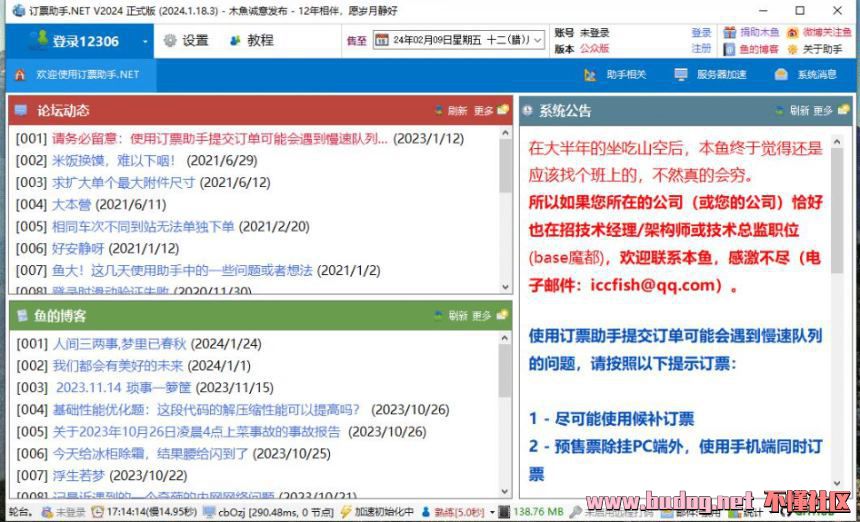Screen dimensions: 860x522
Task: Refresh the 论坛动态 panel
Action: [451, 111]
